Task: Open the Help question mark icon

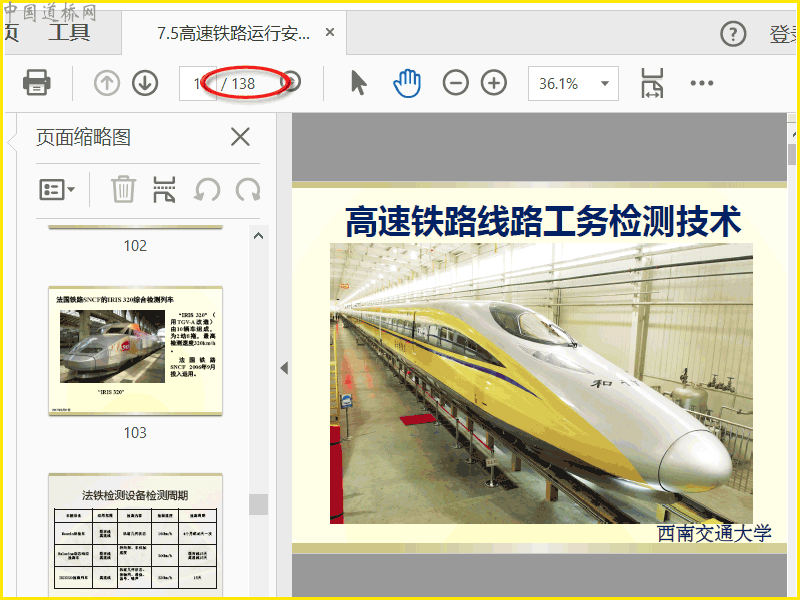Action: tap(733, 34)
